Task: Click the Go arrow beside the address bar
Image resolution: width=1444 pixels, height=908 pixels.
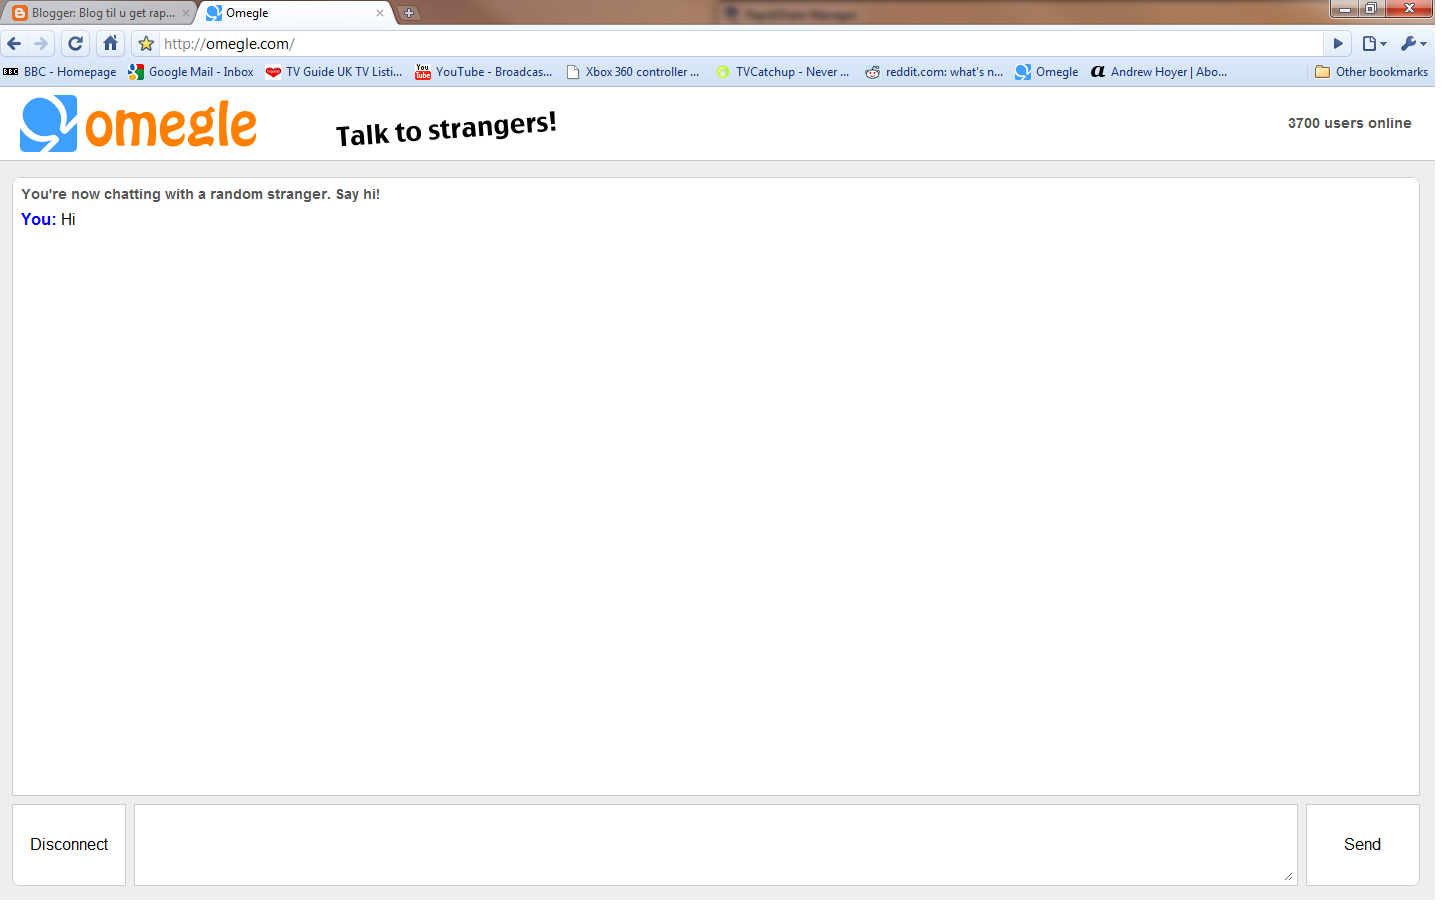Action: pos(1337,44)
